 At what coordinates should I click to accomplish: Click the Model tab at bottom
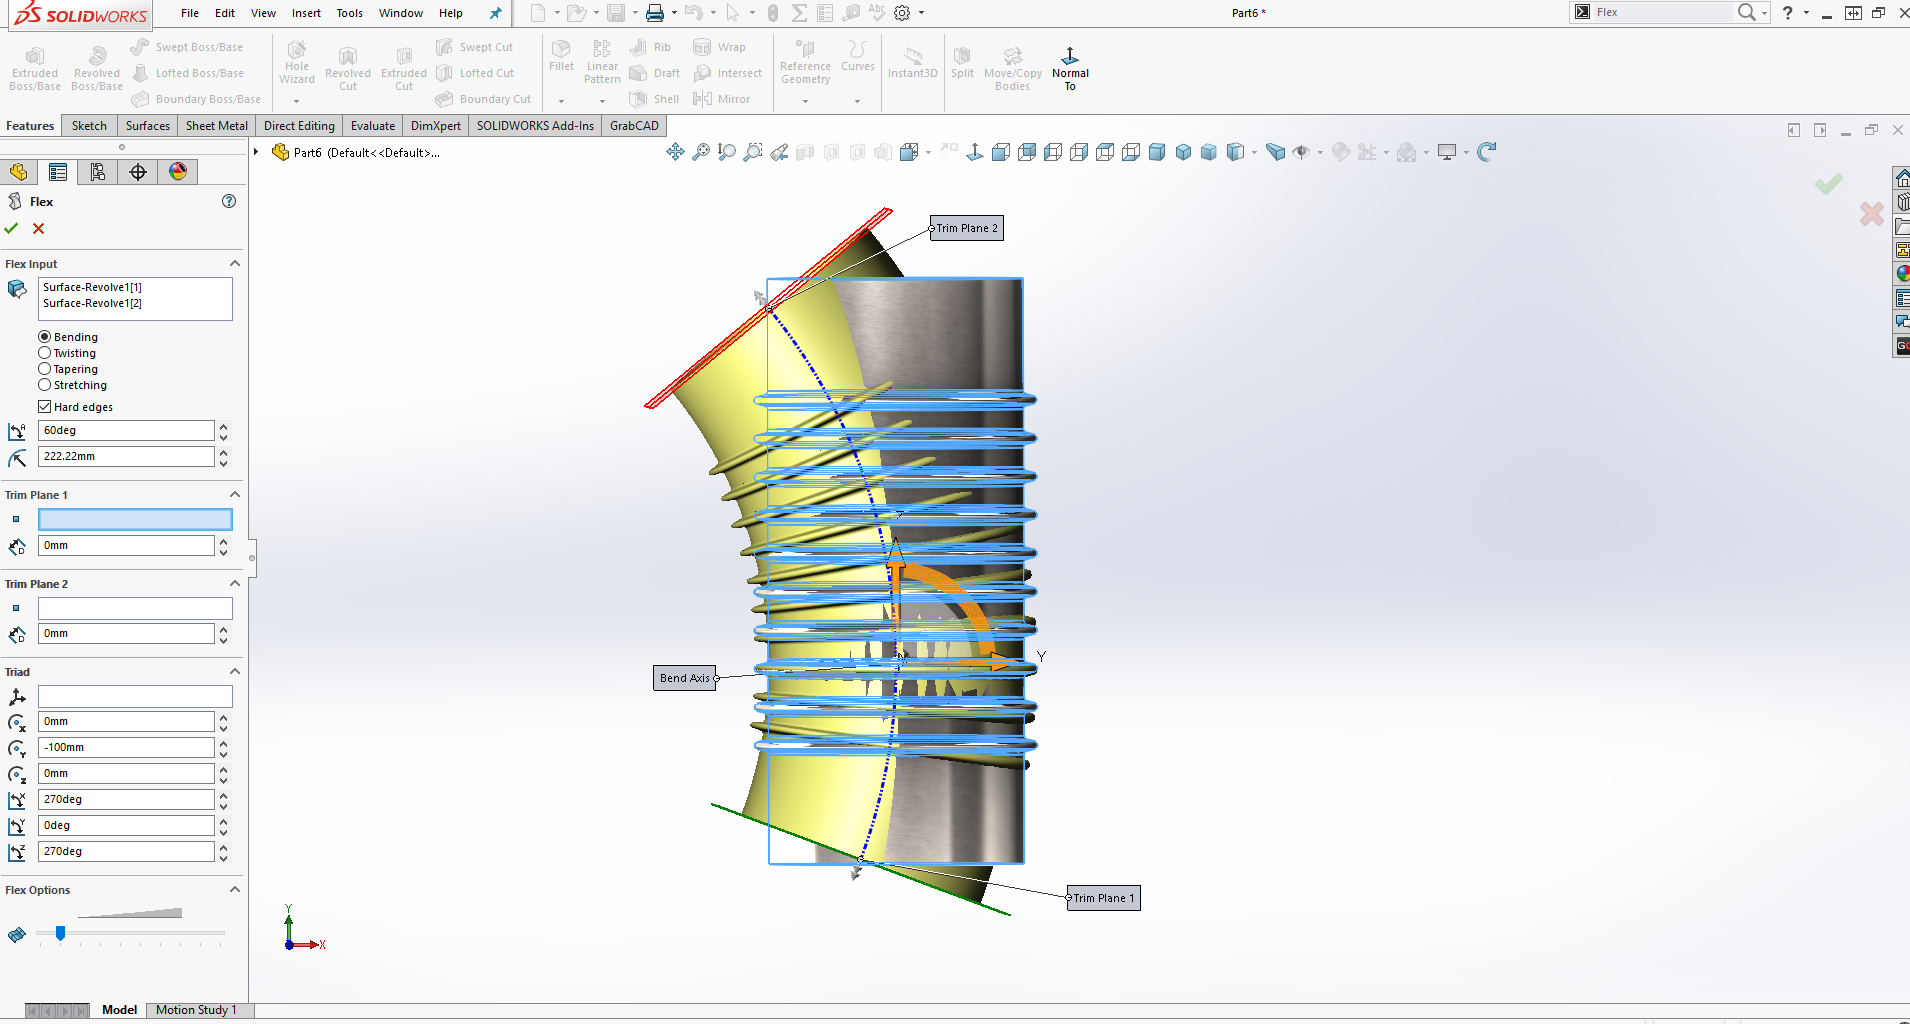coord(119,1010)
